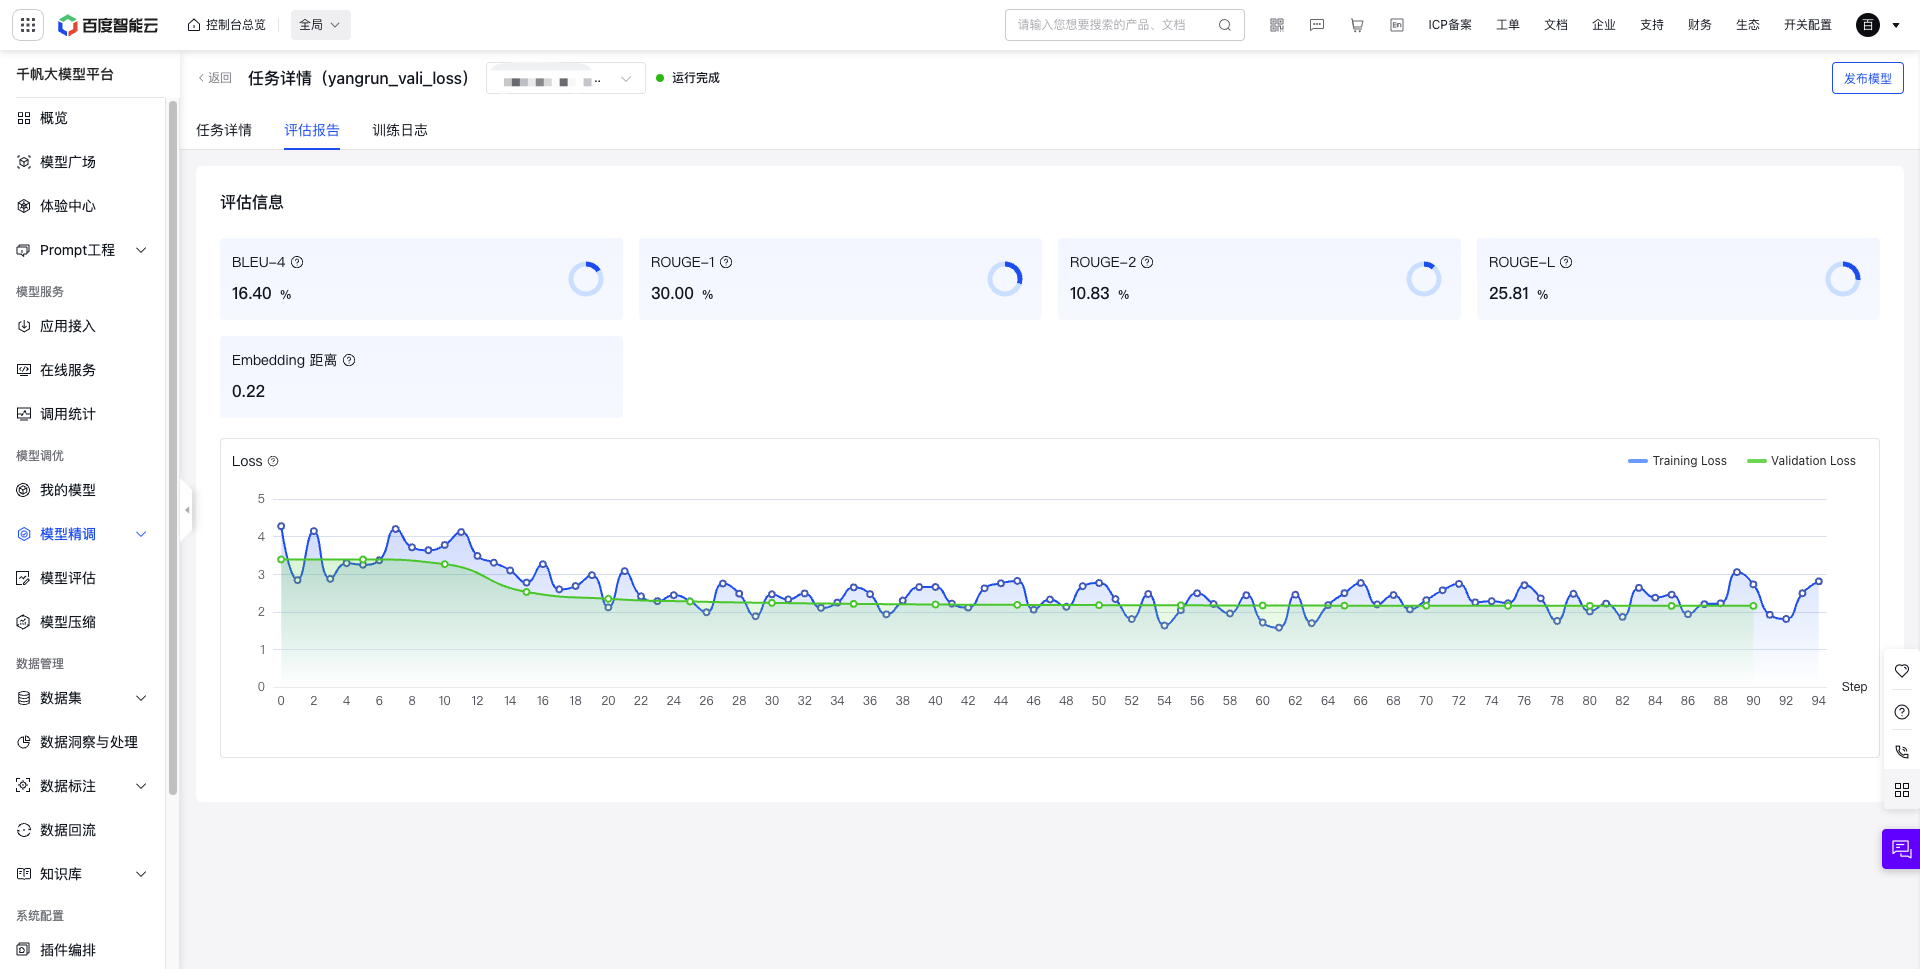
Task: Open the floating help question icon
Action: (1902, 712)
